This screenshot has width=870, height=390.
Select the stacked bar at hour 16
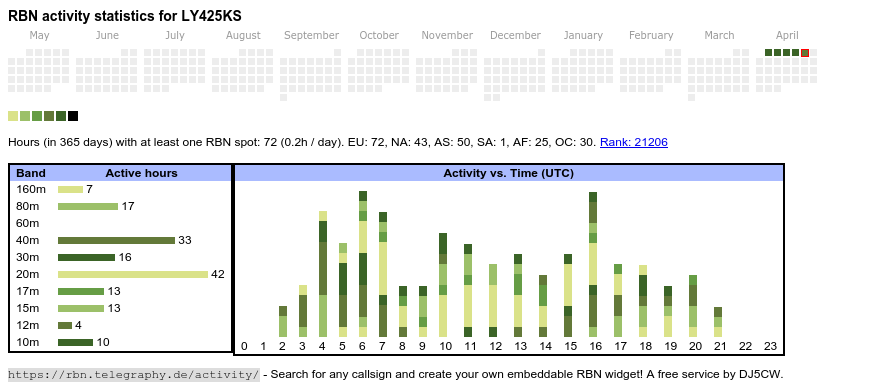point(593,265)
